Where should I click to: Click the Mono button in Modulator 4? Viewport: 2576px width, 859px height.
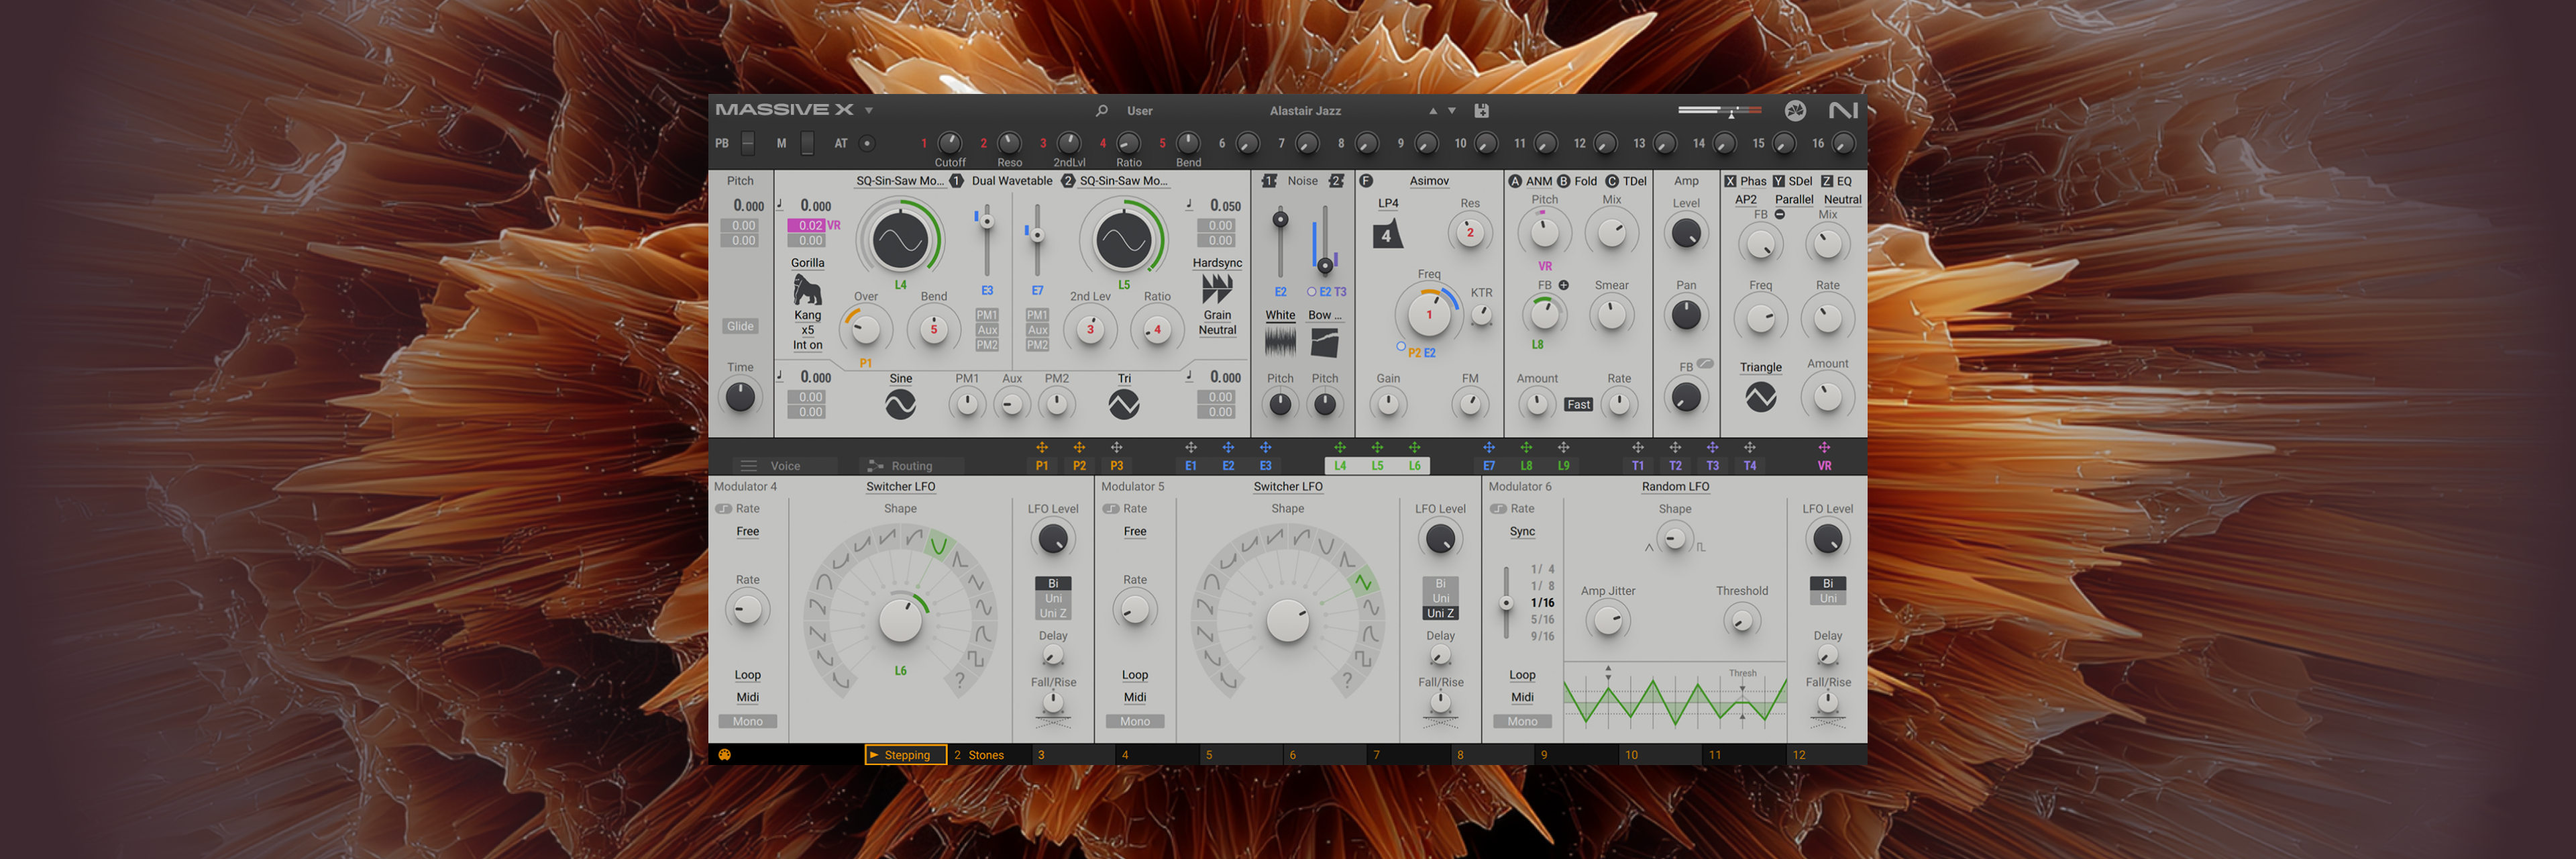click(x=747, y=722)
